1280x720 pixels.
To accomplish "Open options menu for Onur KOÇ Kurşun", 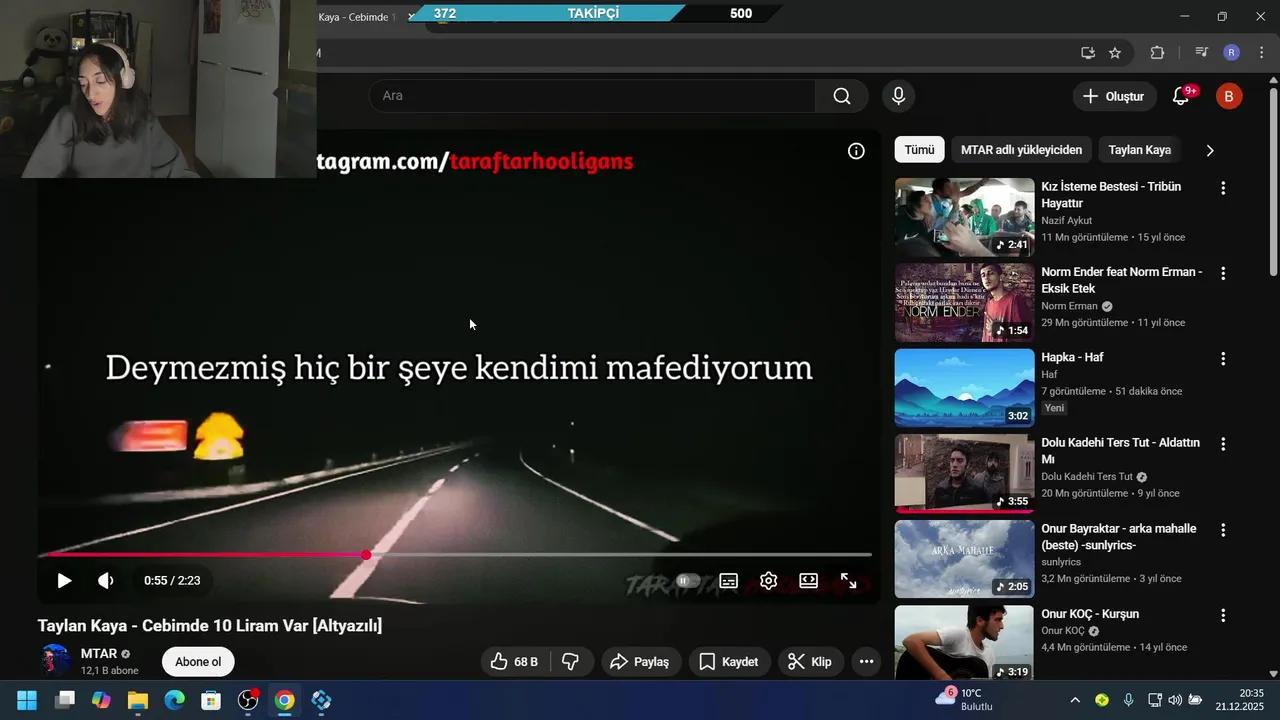I will pyautogui.click(x=1222, y=614).
